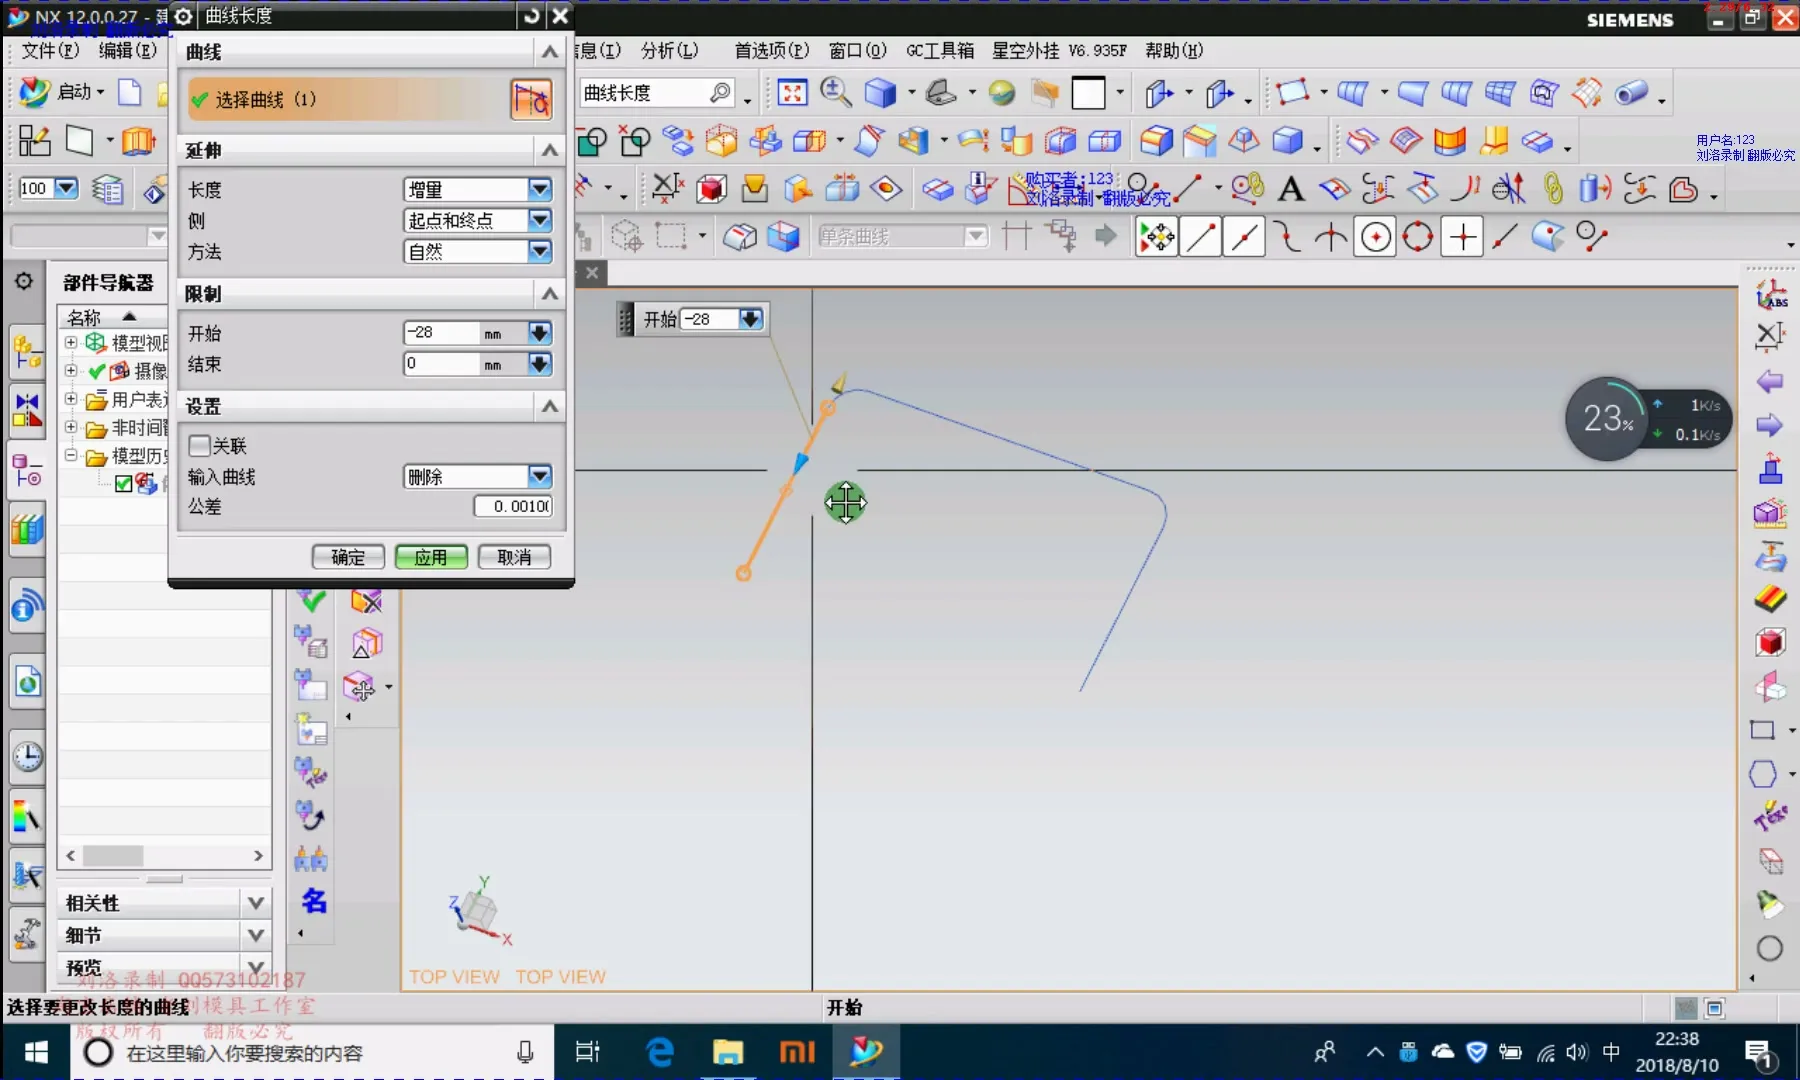This screenshot has height=1080, width=1800.
Task: Click the zoom magnifier toolbar icon
Action: [835, 93]
